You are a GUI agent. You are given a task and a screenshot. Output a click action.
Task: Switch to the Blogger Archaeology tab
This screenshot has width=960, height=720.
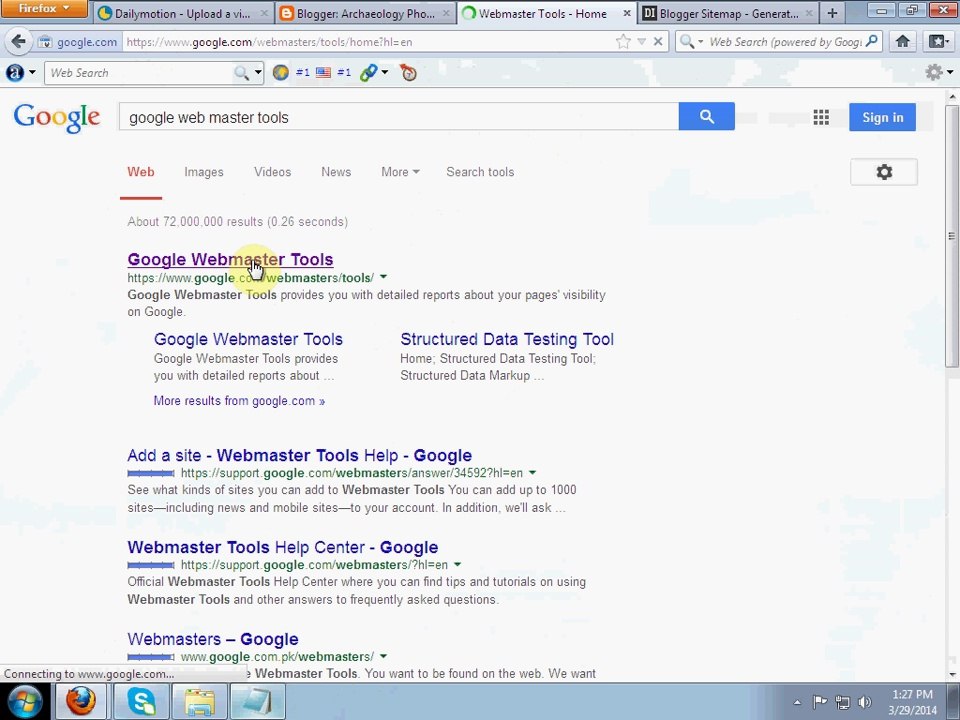click(x=365, y=13)
